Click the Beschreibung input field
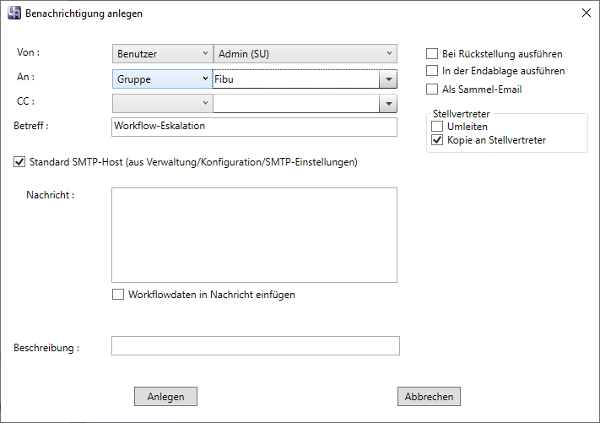This screenshot has height=423, width=600. (x=255, y=346)
